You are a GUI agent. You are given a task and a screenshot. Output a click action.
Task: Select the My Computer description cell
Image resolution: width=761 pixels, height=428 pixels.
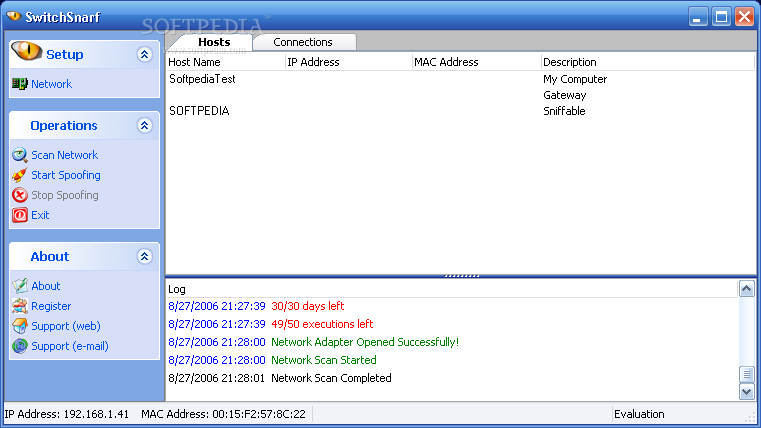[575, 79]
